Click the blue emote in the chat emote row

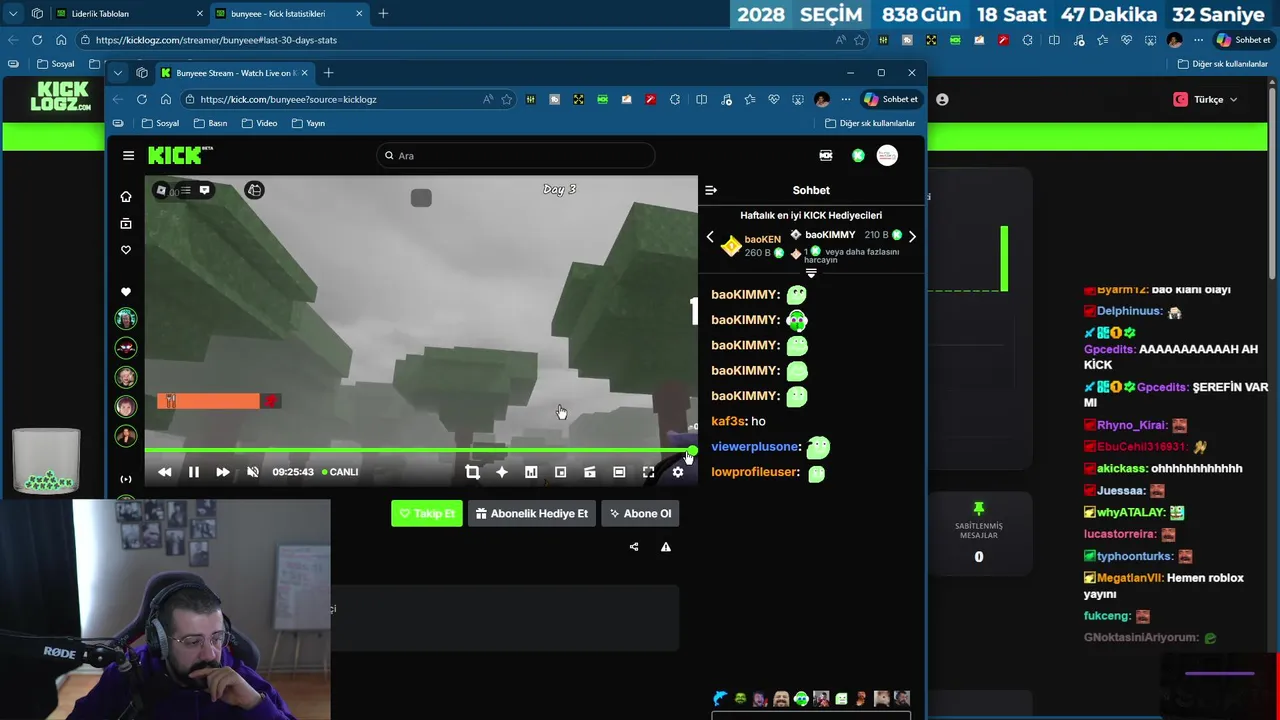(x=720, y=699)
